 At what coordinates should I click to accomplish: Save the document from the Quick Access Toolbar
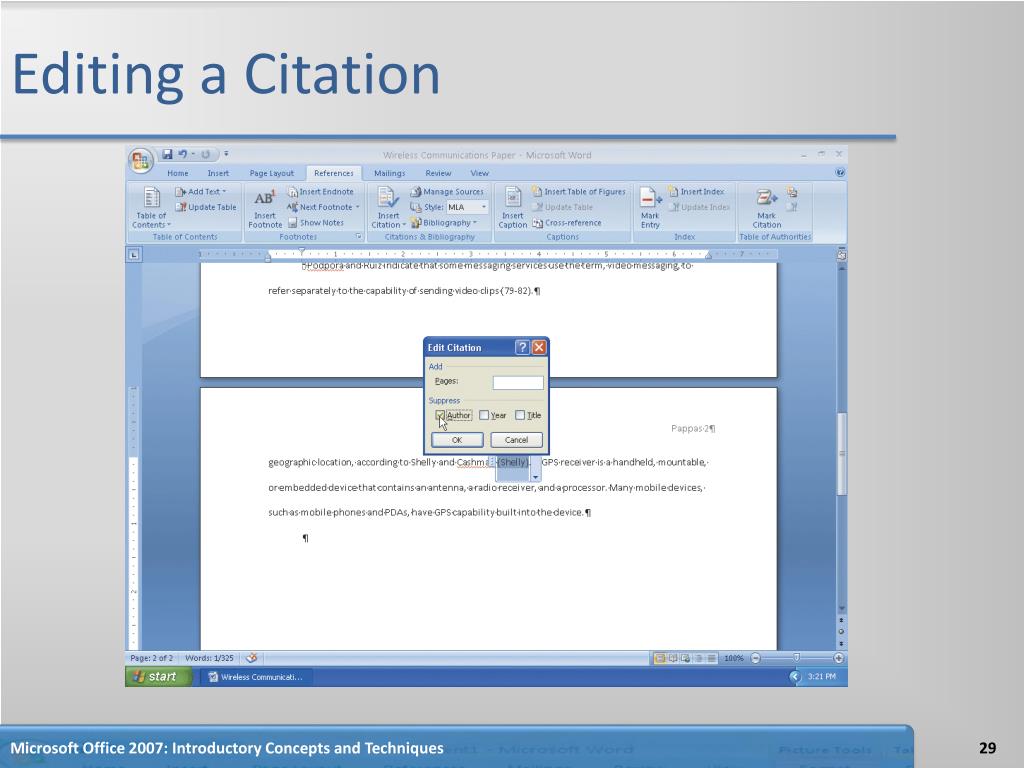(x=167, y=154)
